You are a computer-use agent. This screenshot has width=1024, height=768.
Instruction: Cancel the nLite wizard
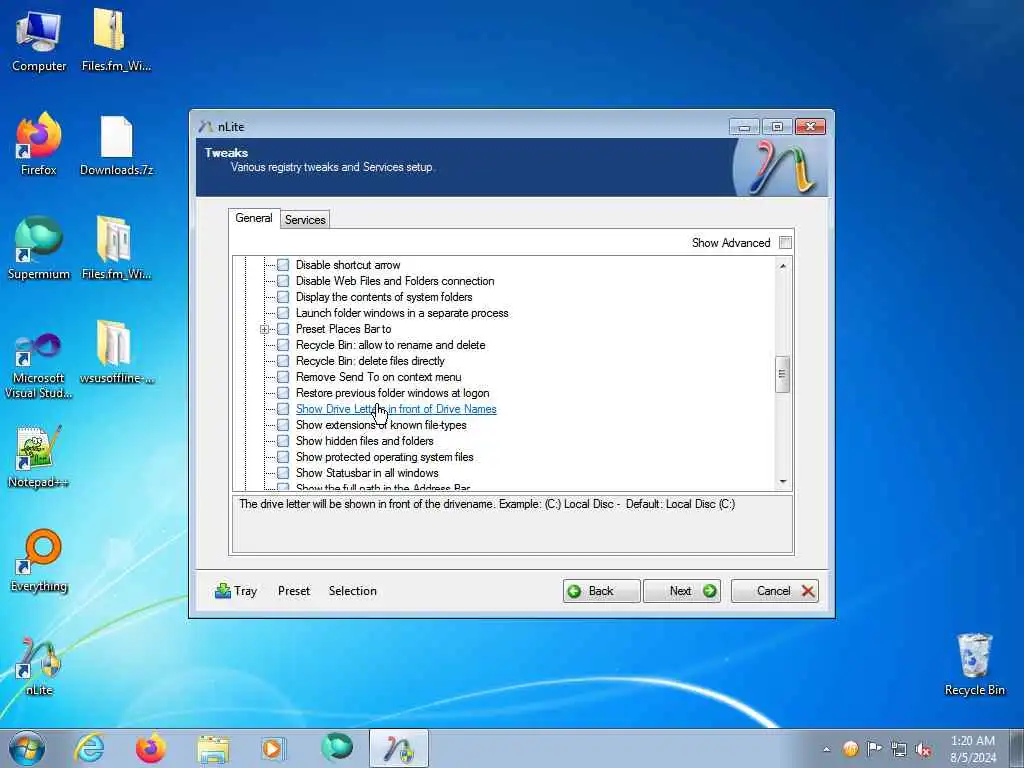tap(775, 590)
